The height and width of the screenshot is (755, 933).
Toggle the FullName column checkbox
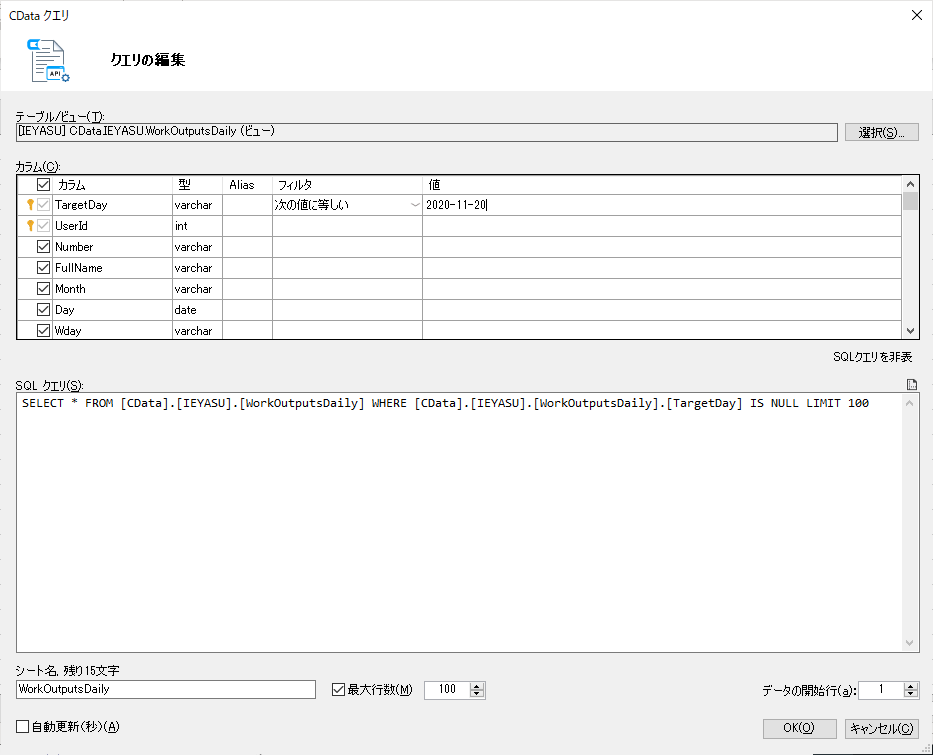point(43,267)
